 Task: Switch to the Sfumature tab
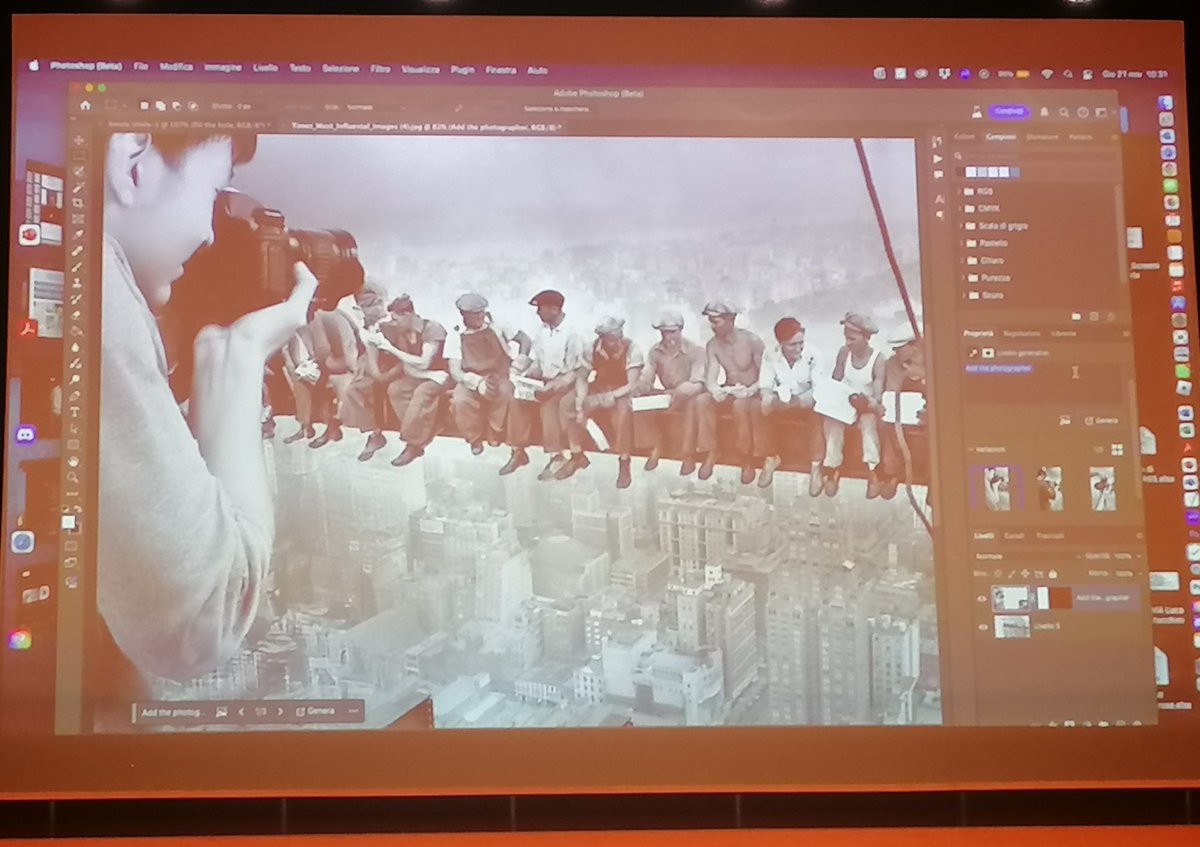click(x=1042, y=137)
